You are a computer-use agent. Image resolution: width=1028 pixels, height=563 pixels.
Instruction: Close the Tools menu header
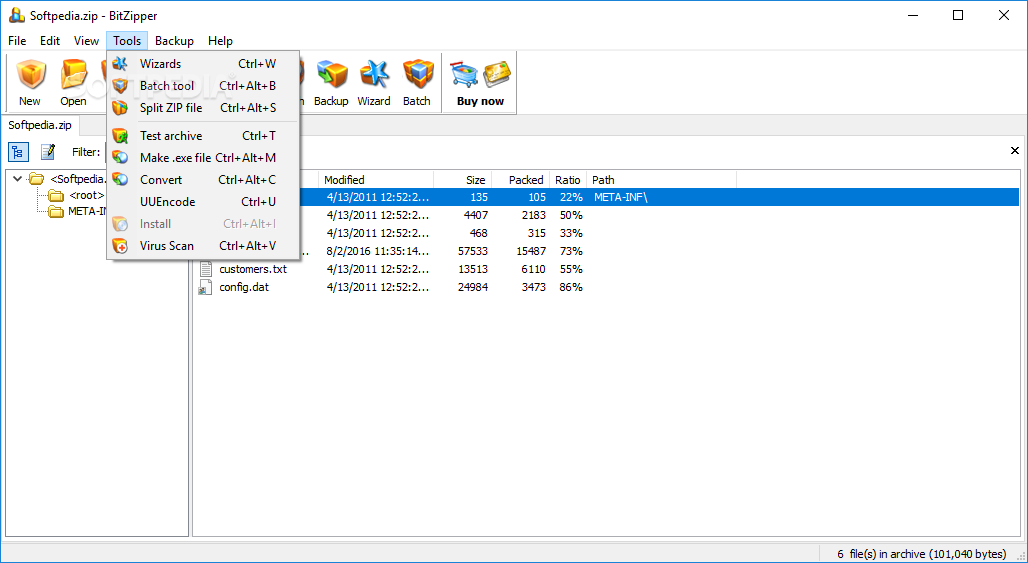click(x=127, y=41)
